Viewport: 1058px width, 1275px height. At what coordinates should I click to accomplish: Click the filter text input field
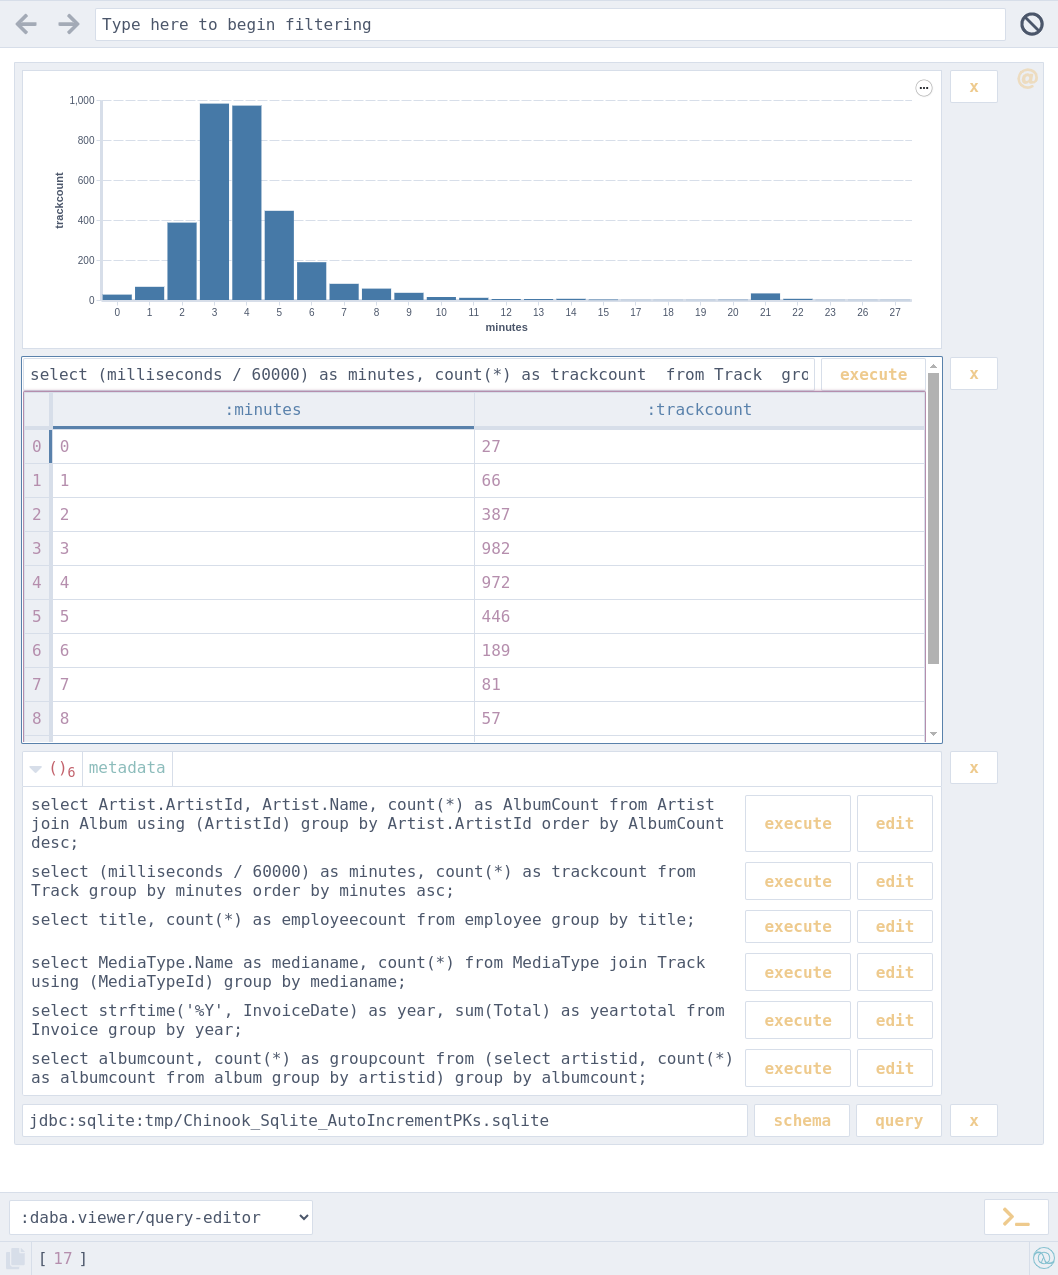click(x=550, y=24)
